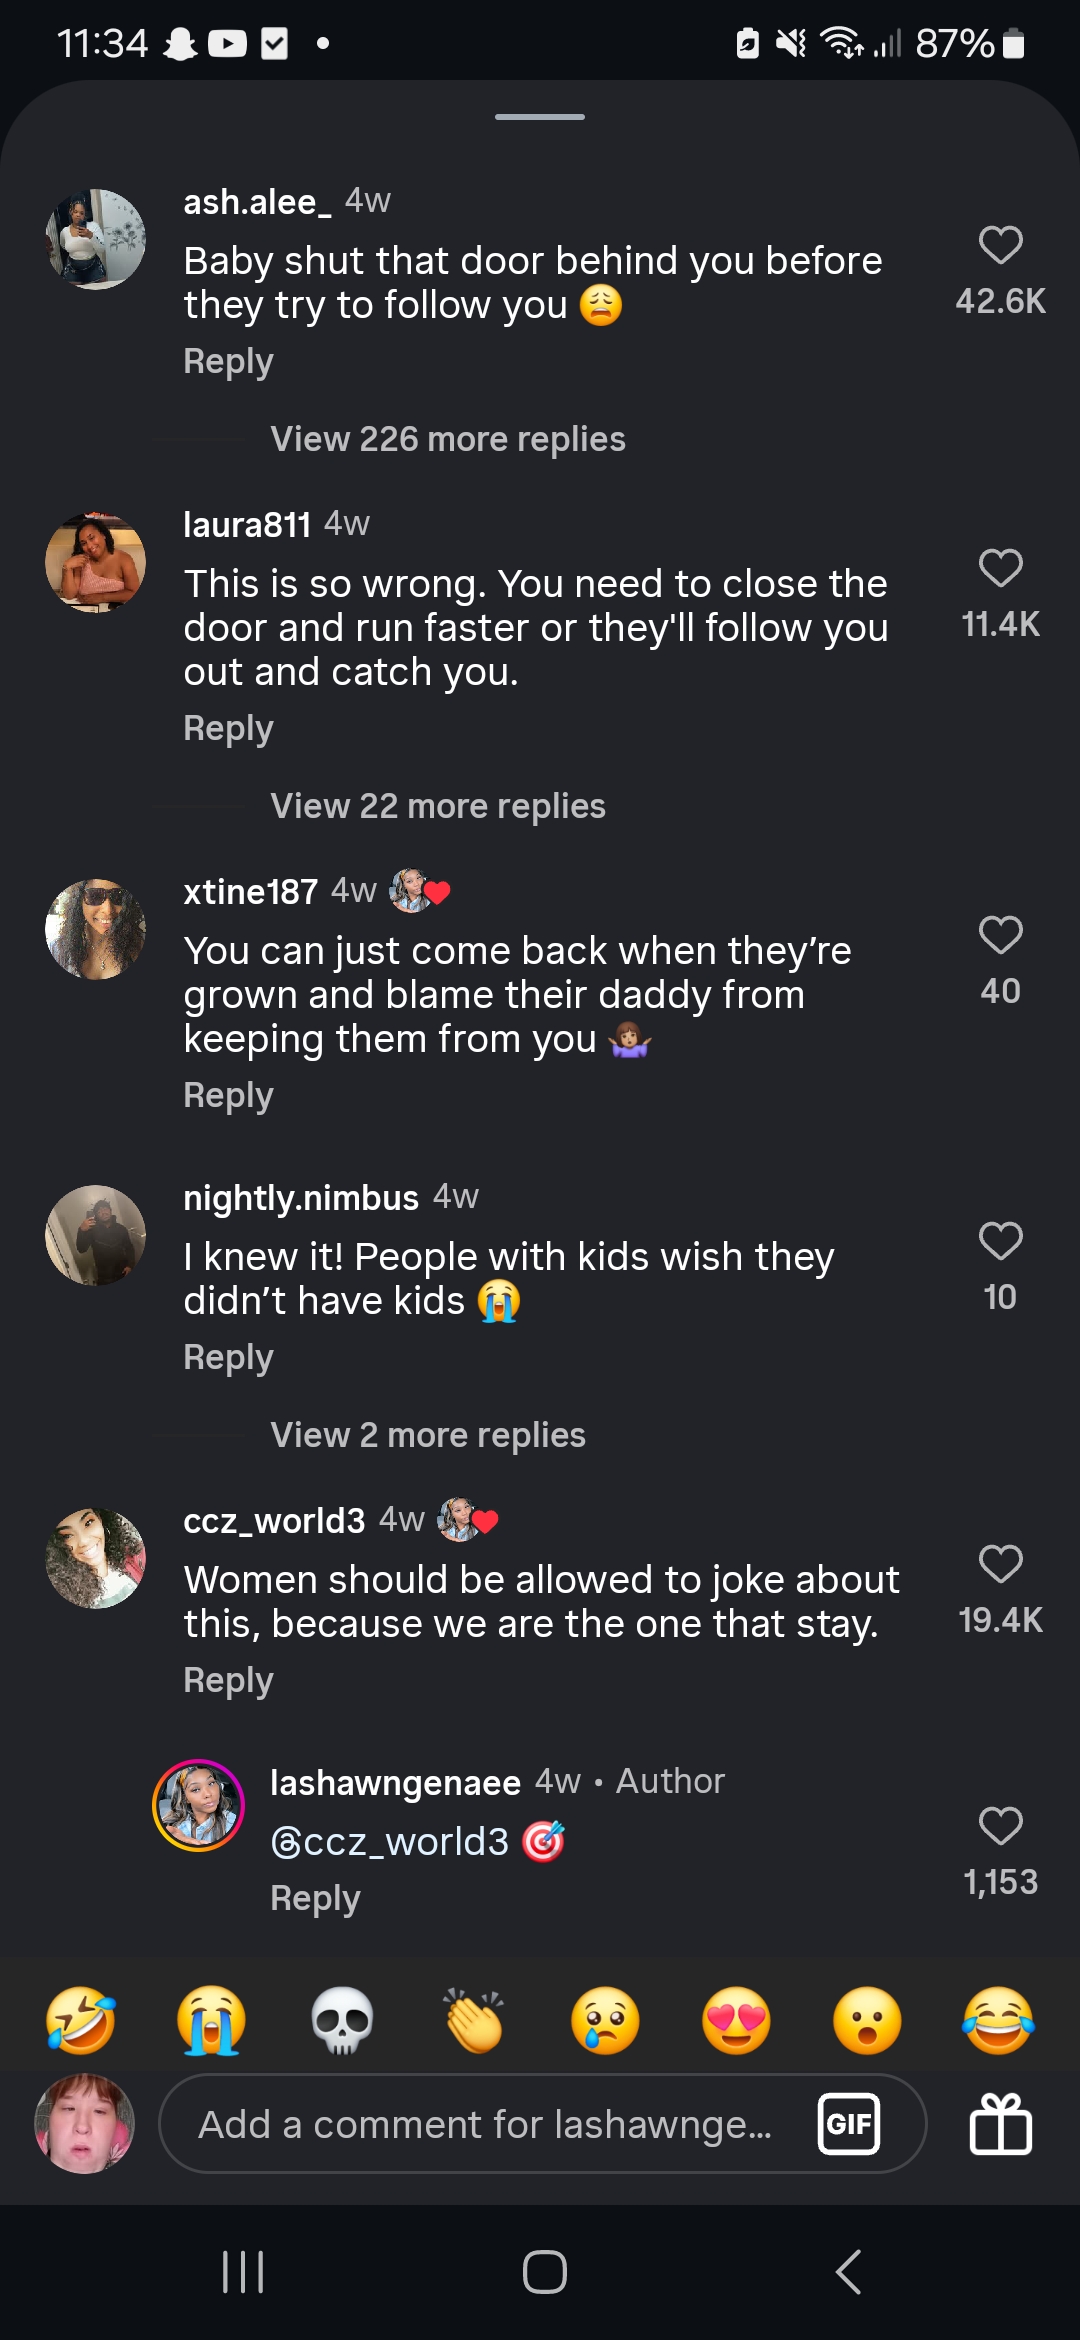Expand View 2 more replies

[427, 1435]
